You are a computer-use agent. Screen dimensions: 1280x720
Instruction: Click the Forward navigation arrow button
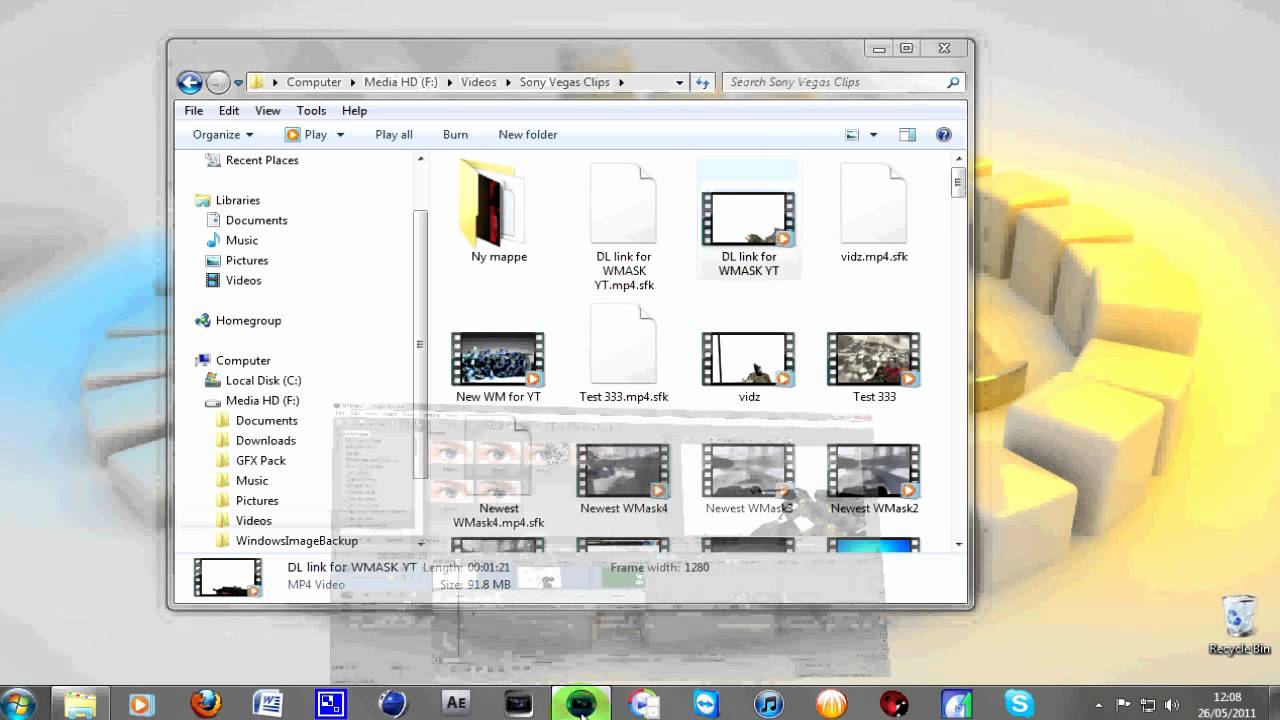click(x=217, y=82)
